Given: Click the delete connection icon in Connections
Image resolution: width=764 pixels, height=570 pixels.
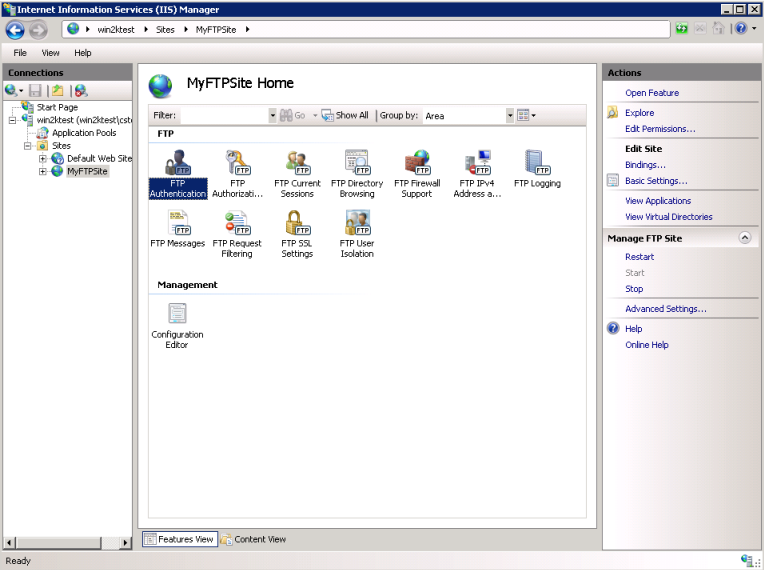Looking at the screenshot, I should 81,90.
